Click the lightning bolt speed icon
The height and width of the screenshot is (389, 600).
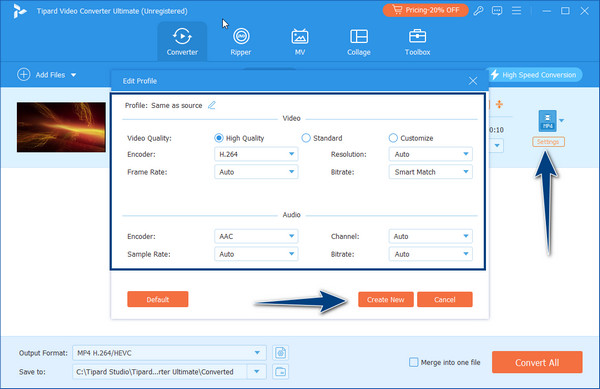[x=495, y=75]
